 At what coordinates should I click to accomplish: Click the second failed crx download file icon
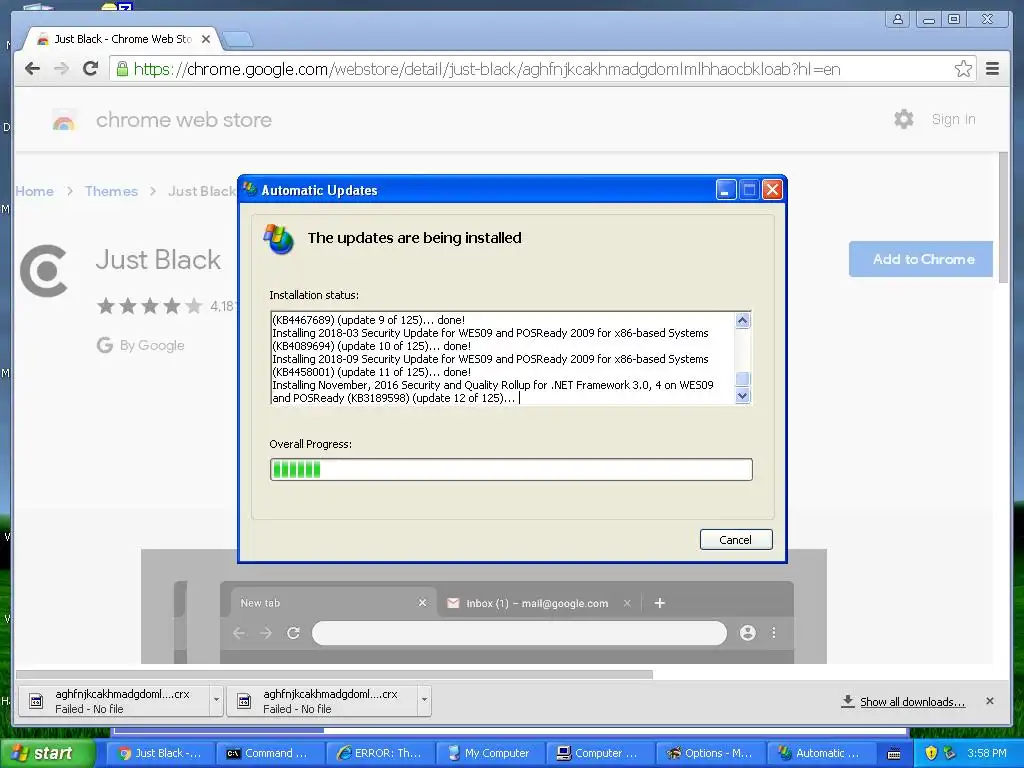click(244, 701)
